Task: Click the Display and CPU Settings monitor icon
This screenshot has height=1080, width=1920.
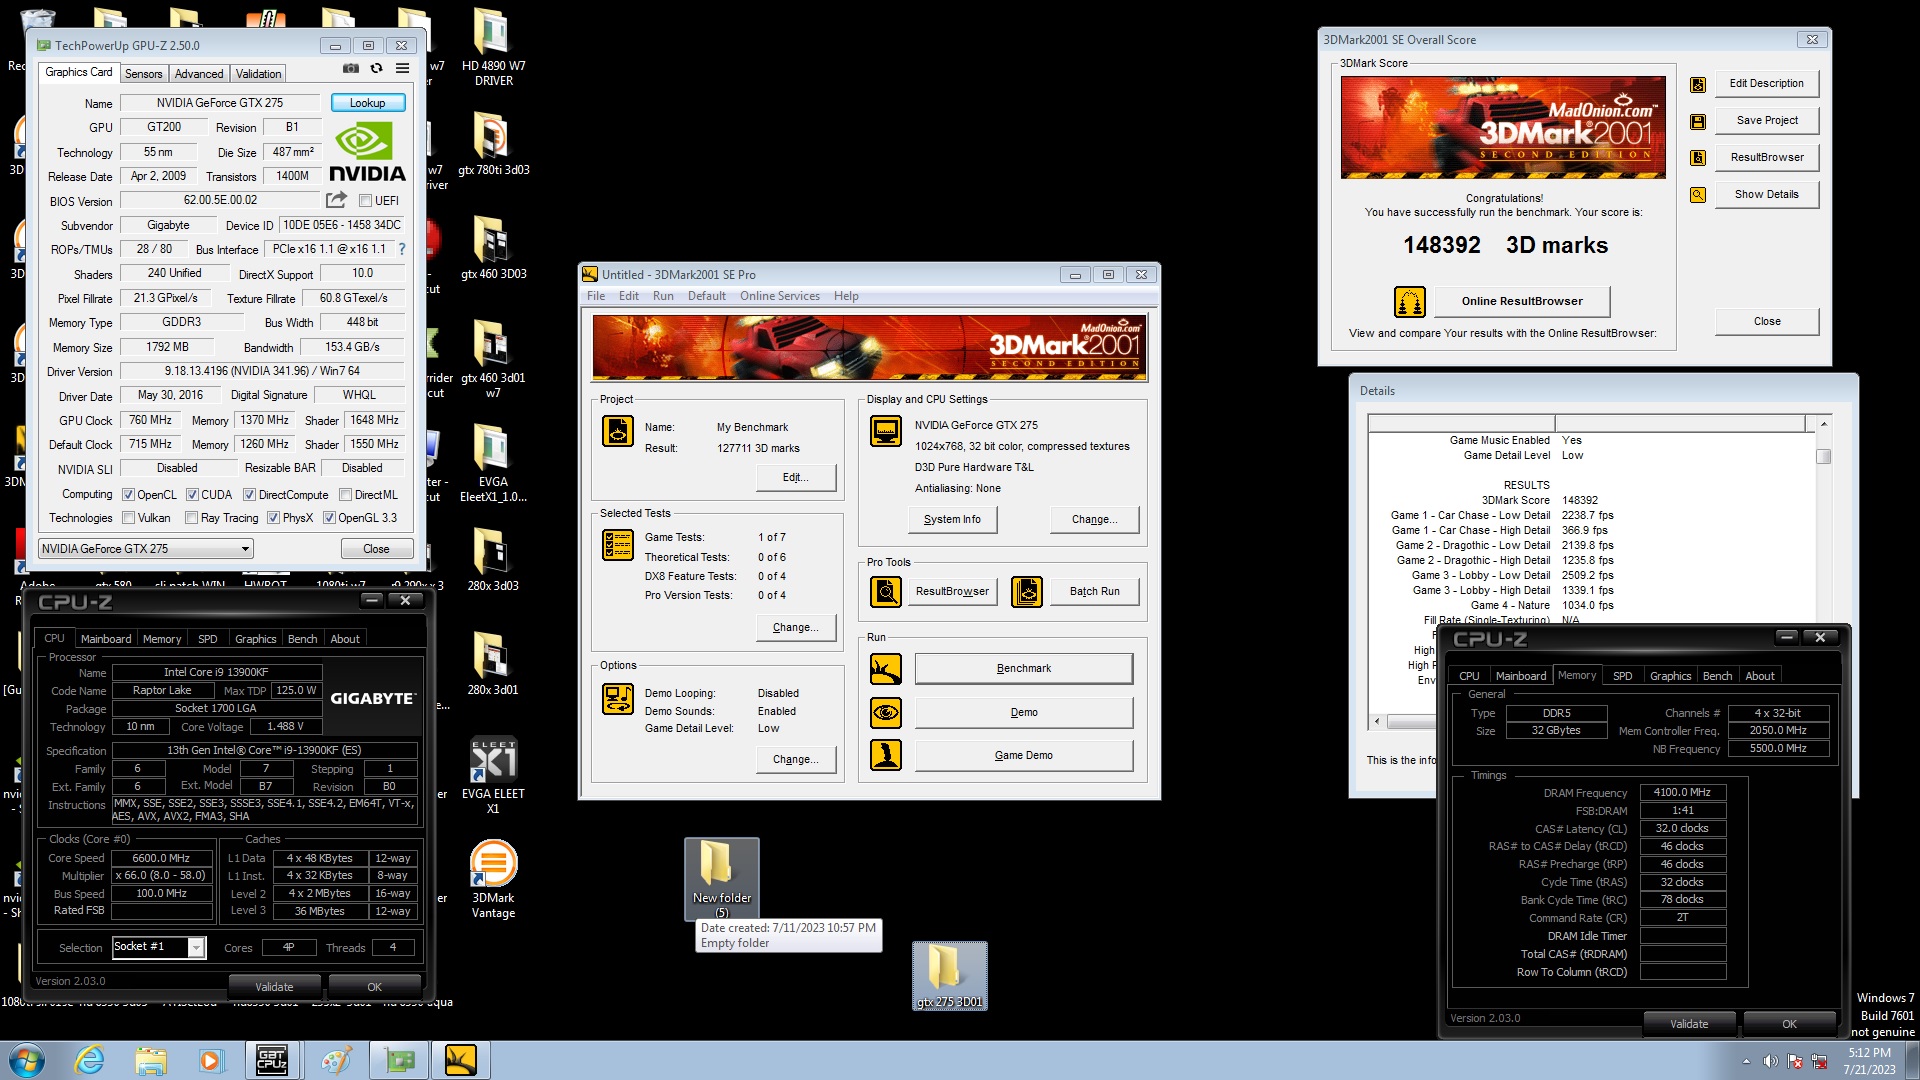Action: pos(886,431)
